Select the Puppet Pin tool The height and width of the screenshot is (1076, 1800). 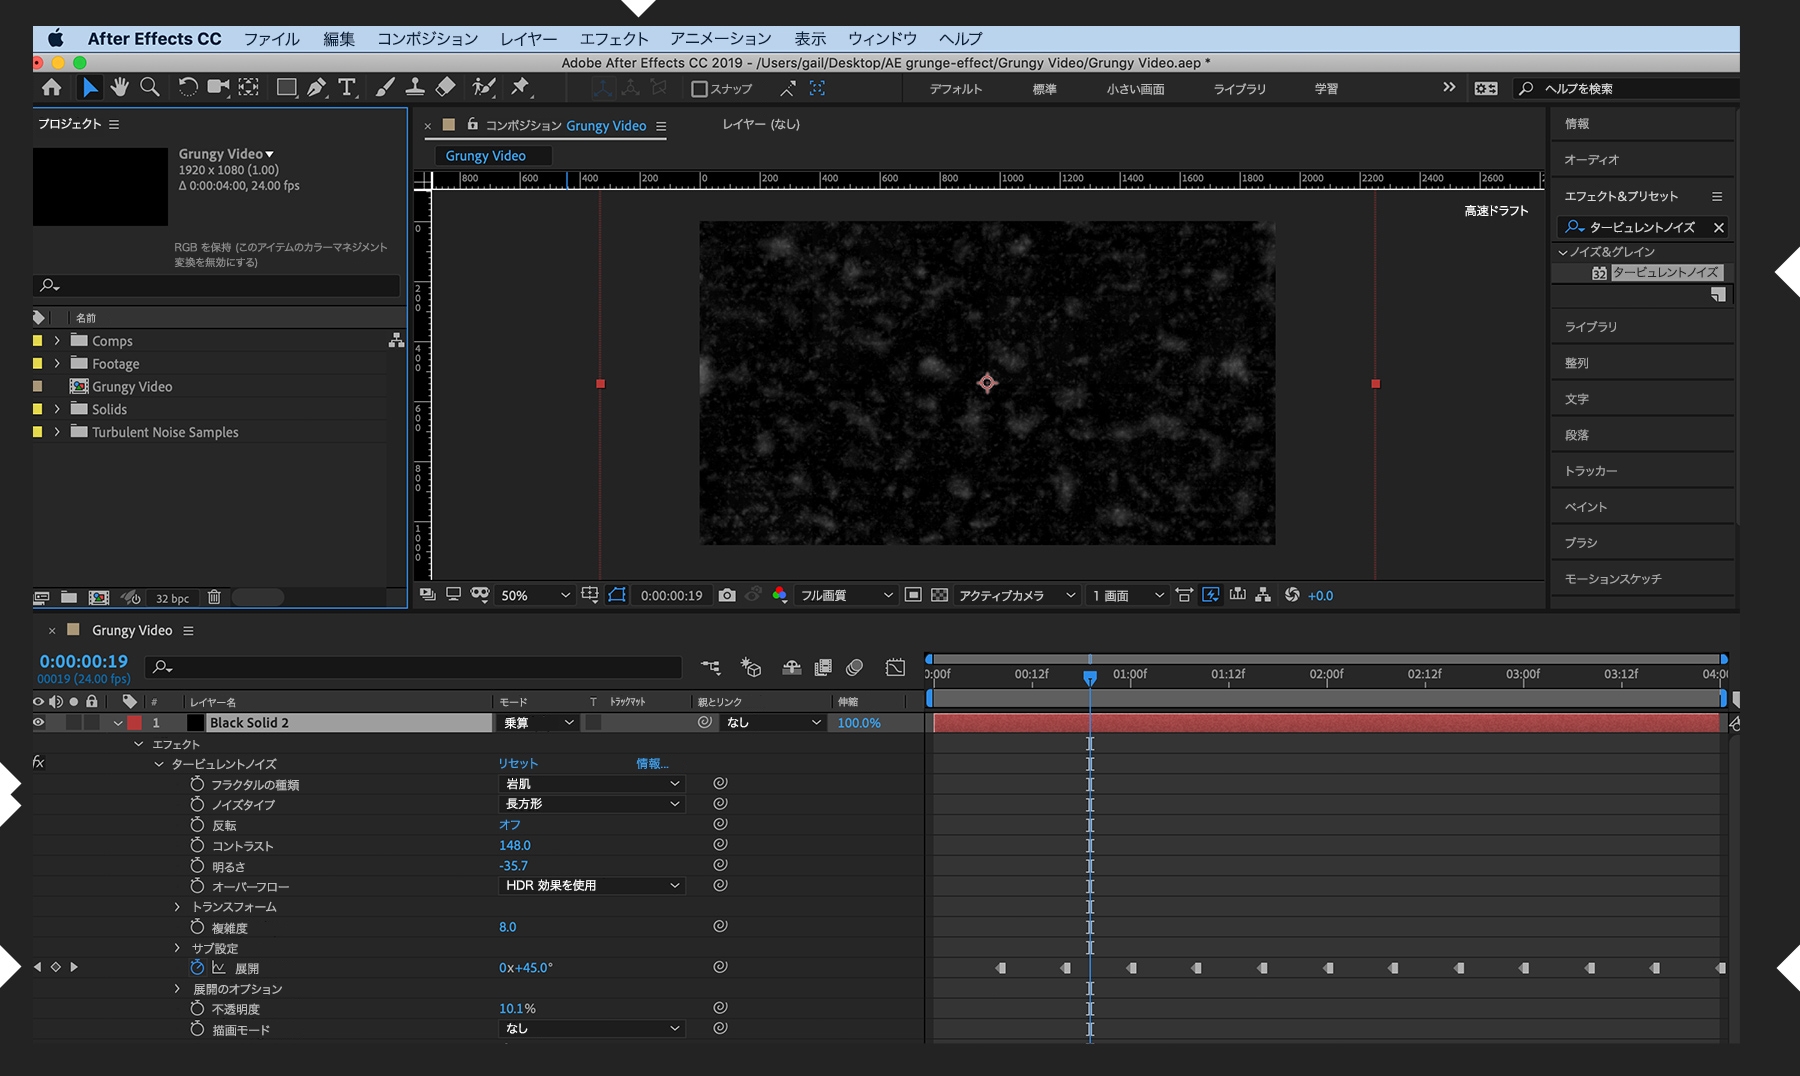pos(520,88)
